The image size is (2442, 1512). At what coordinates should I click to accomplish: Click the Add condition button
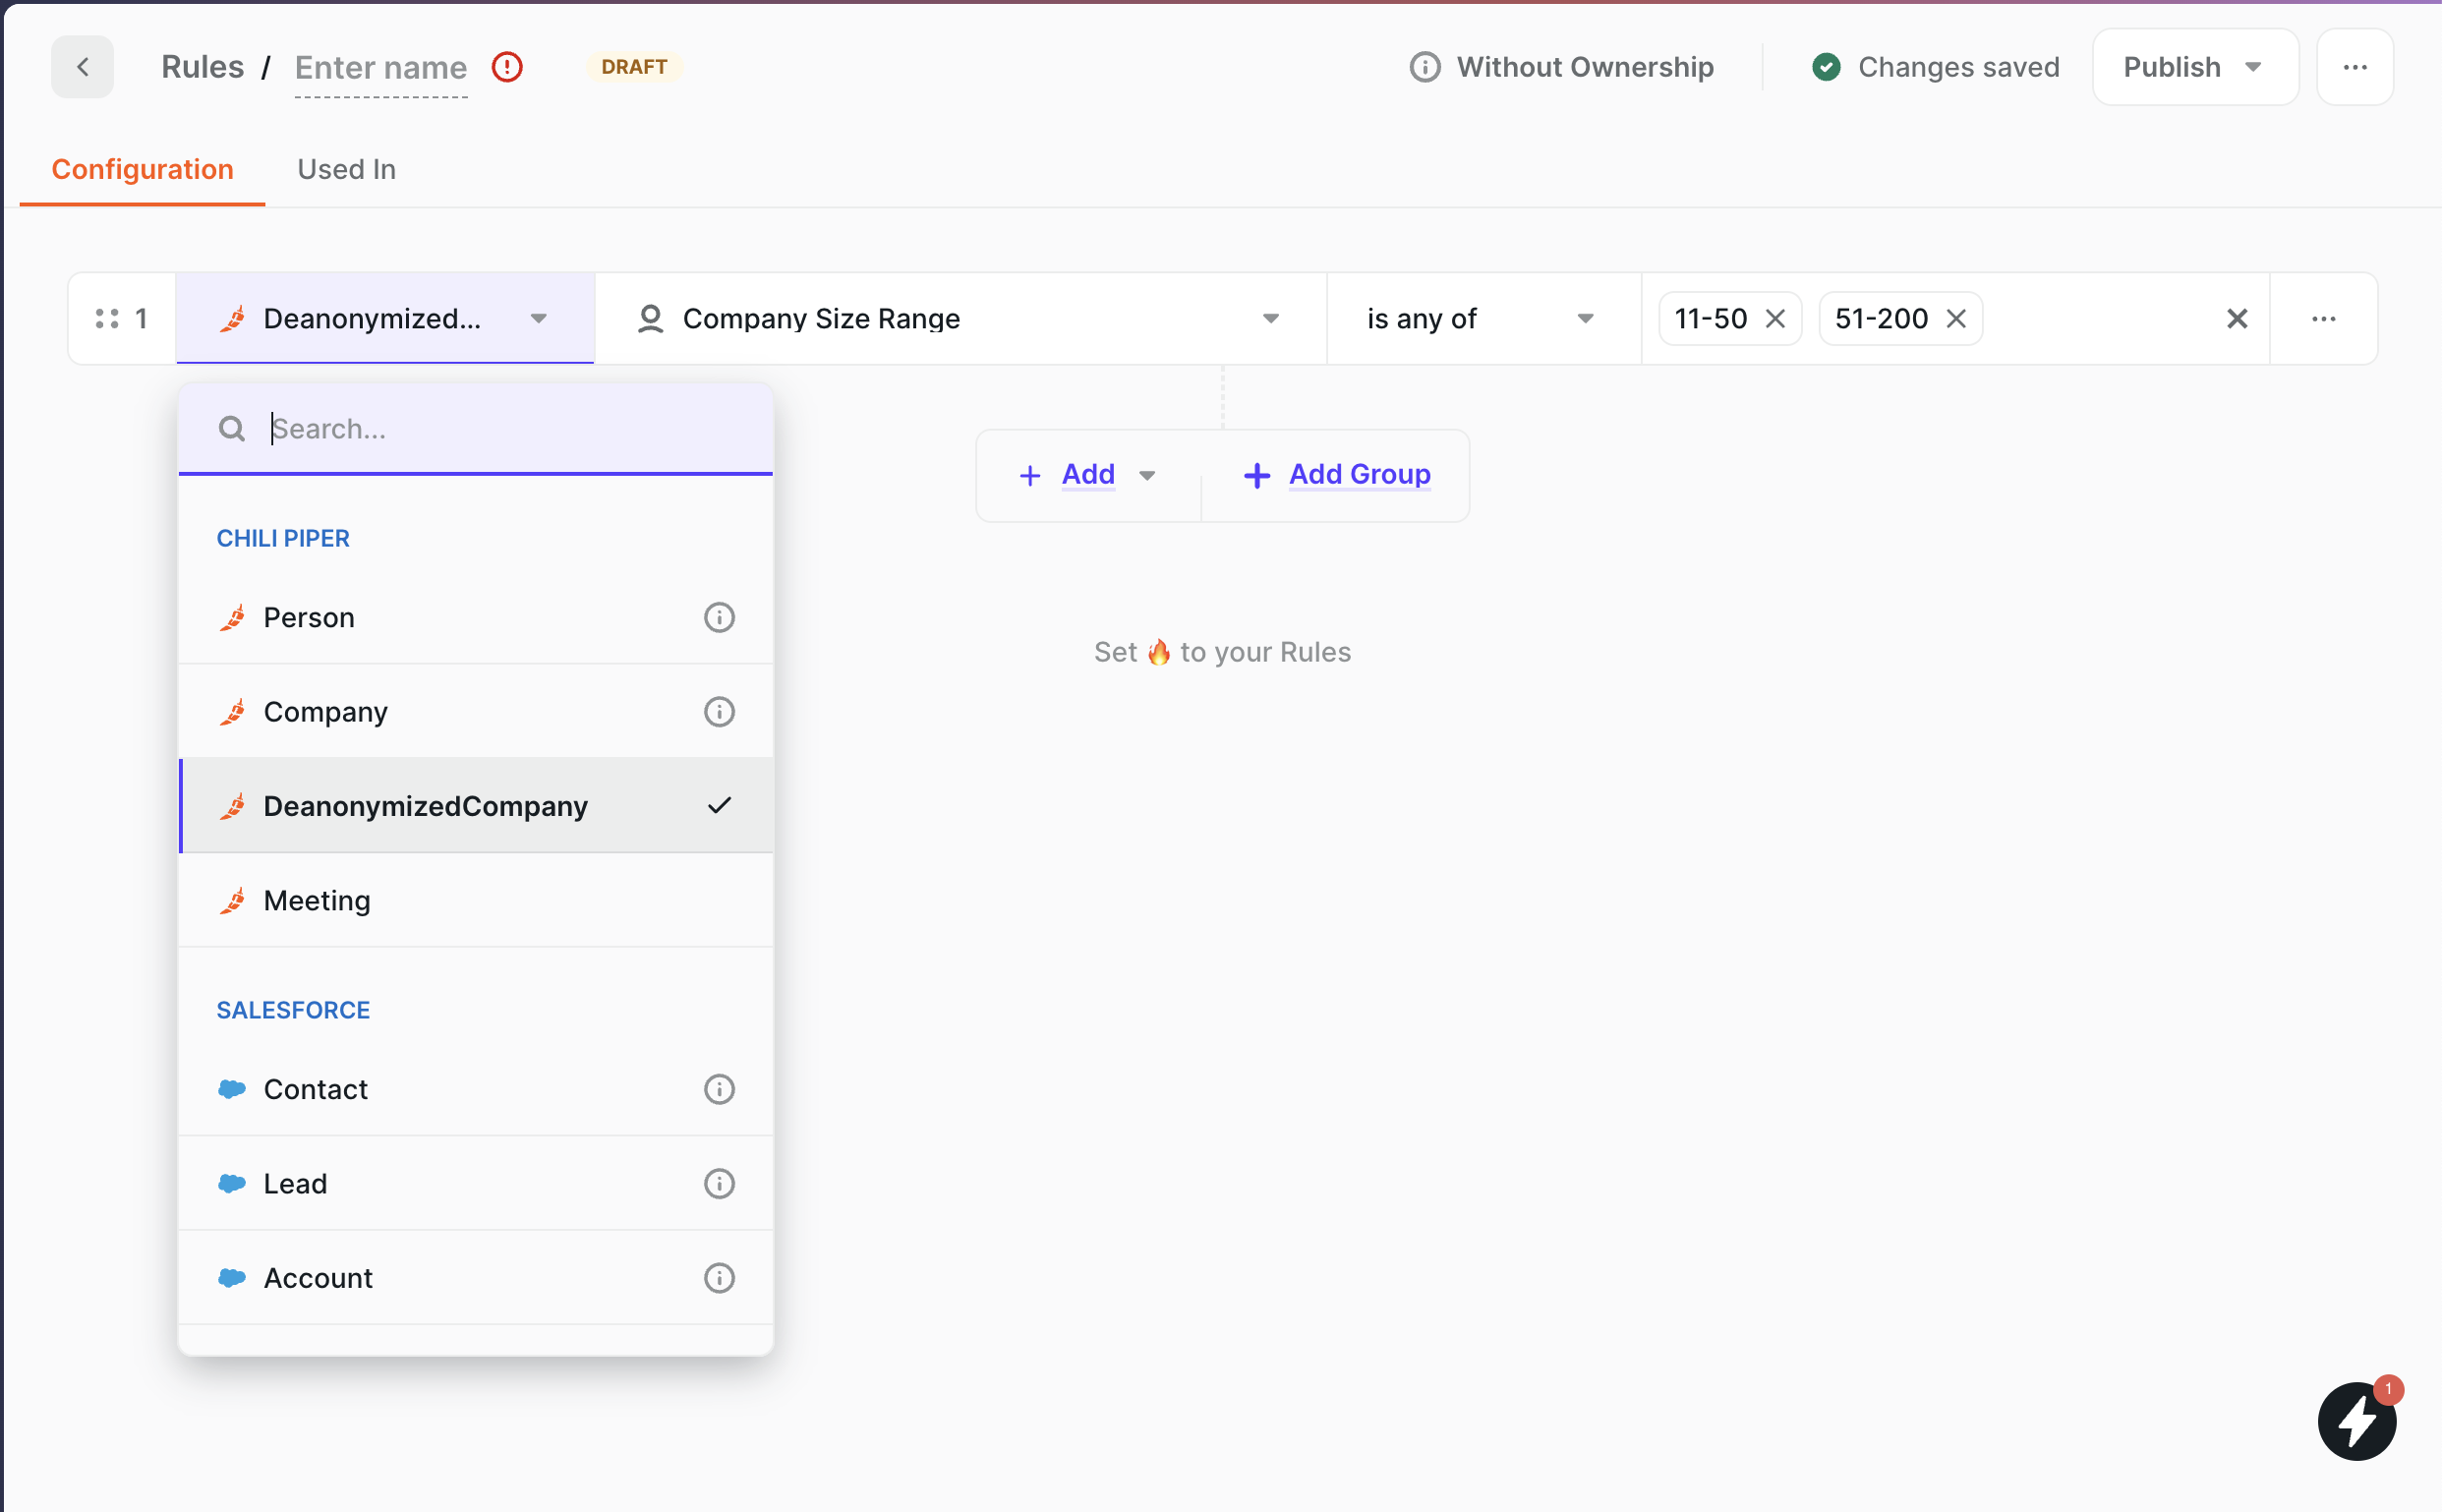pos(1087,474)
